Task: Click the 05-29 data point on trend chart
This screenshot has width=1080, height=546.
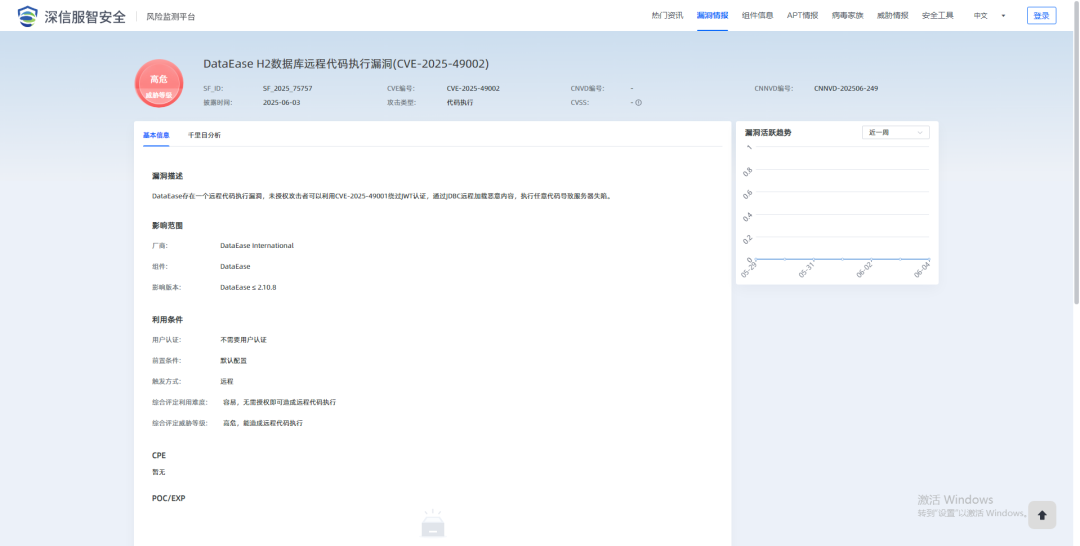Action: coord(756,260)
